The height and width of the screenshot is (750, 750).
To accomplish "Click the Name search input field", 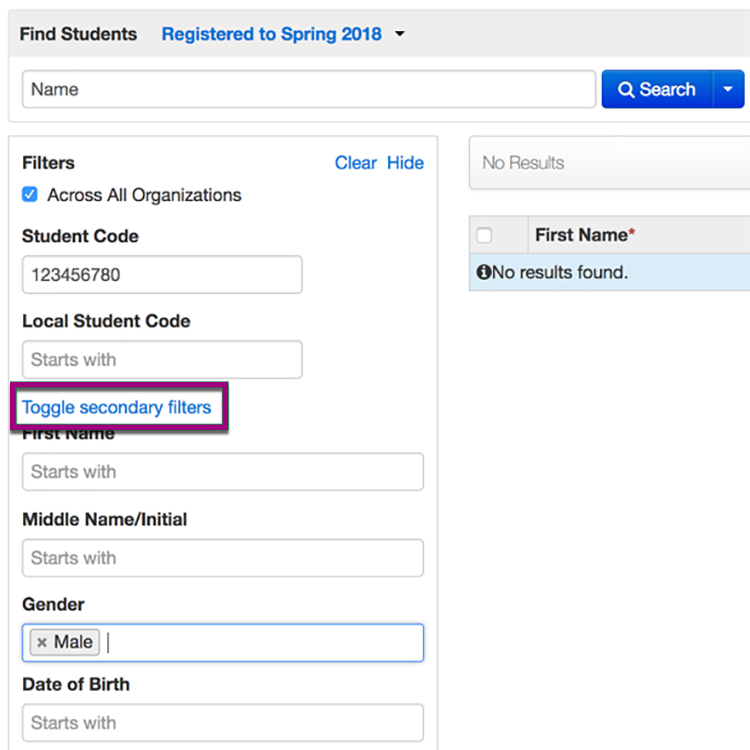I will coord(308,89).
